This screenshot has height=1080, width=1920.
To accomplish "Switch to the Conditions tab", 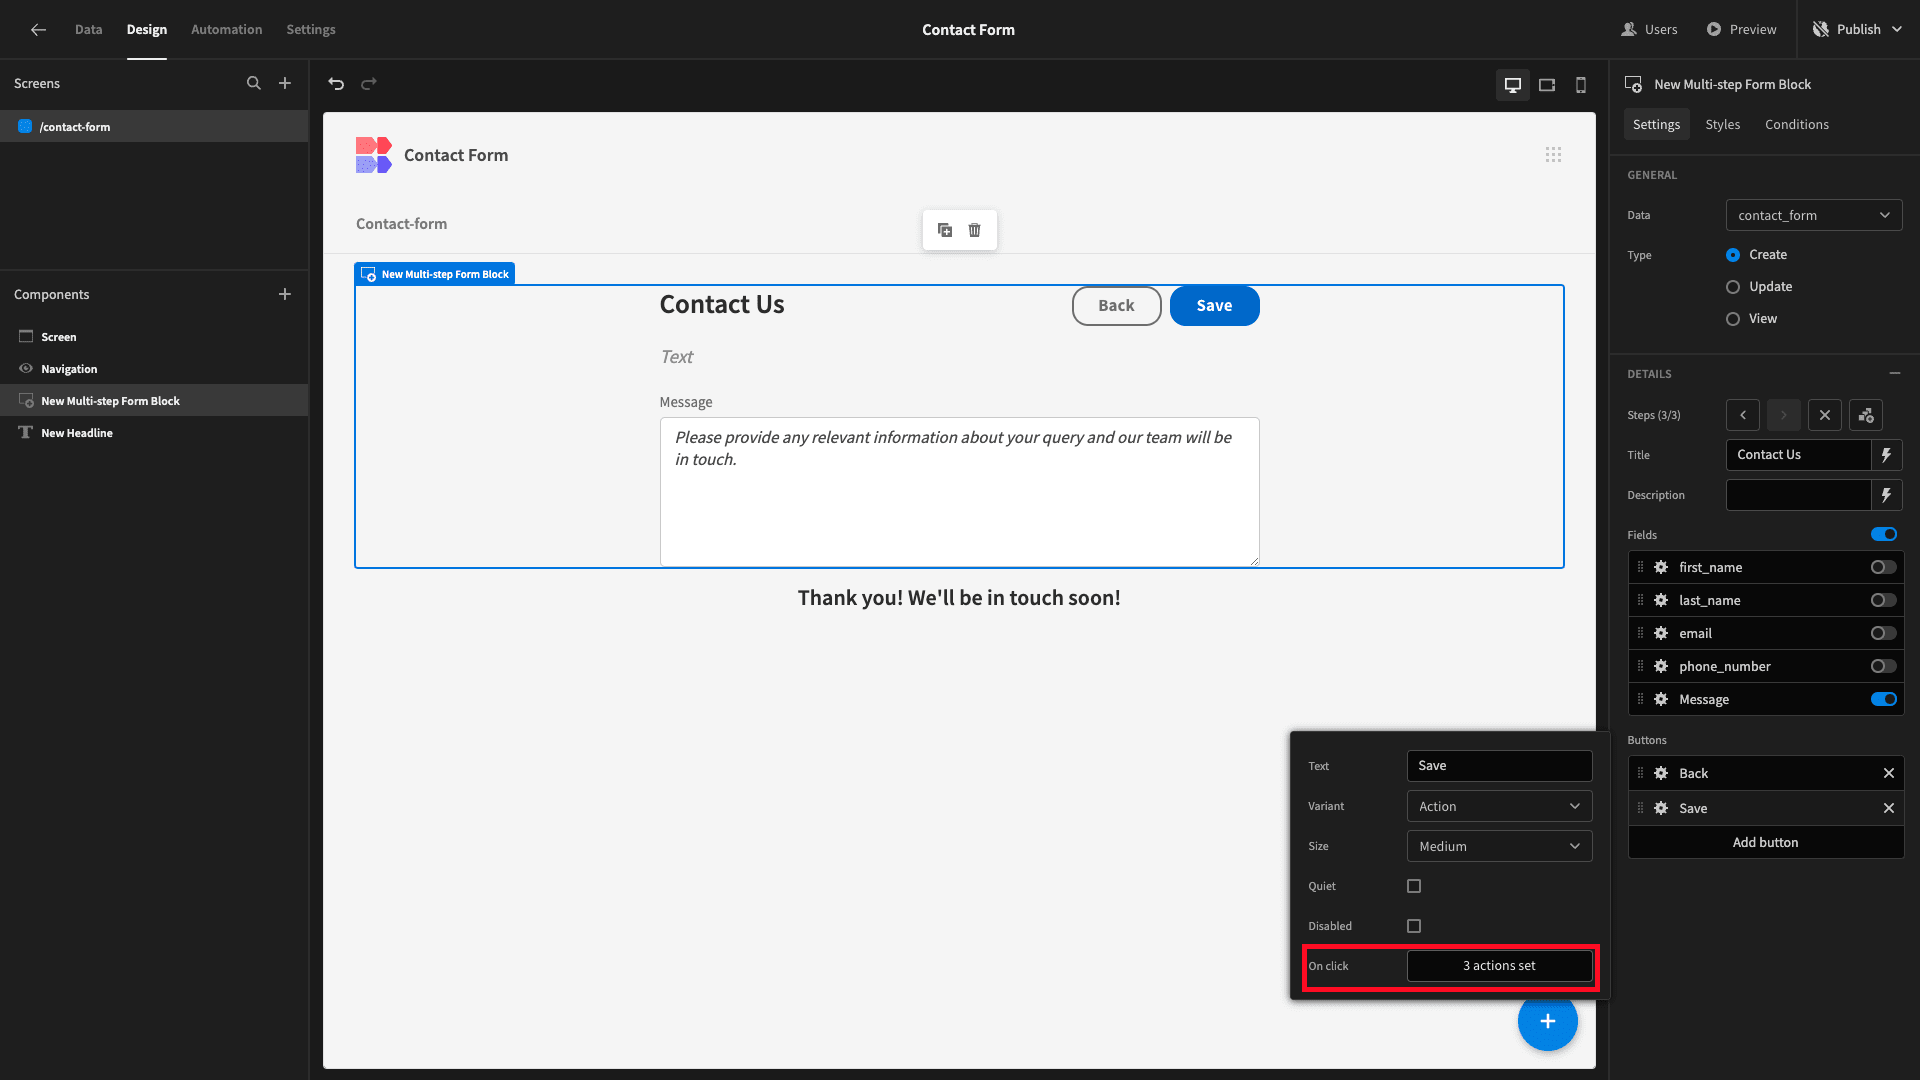I will [x=1797, y=124].
